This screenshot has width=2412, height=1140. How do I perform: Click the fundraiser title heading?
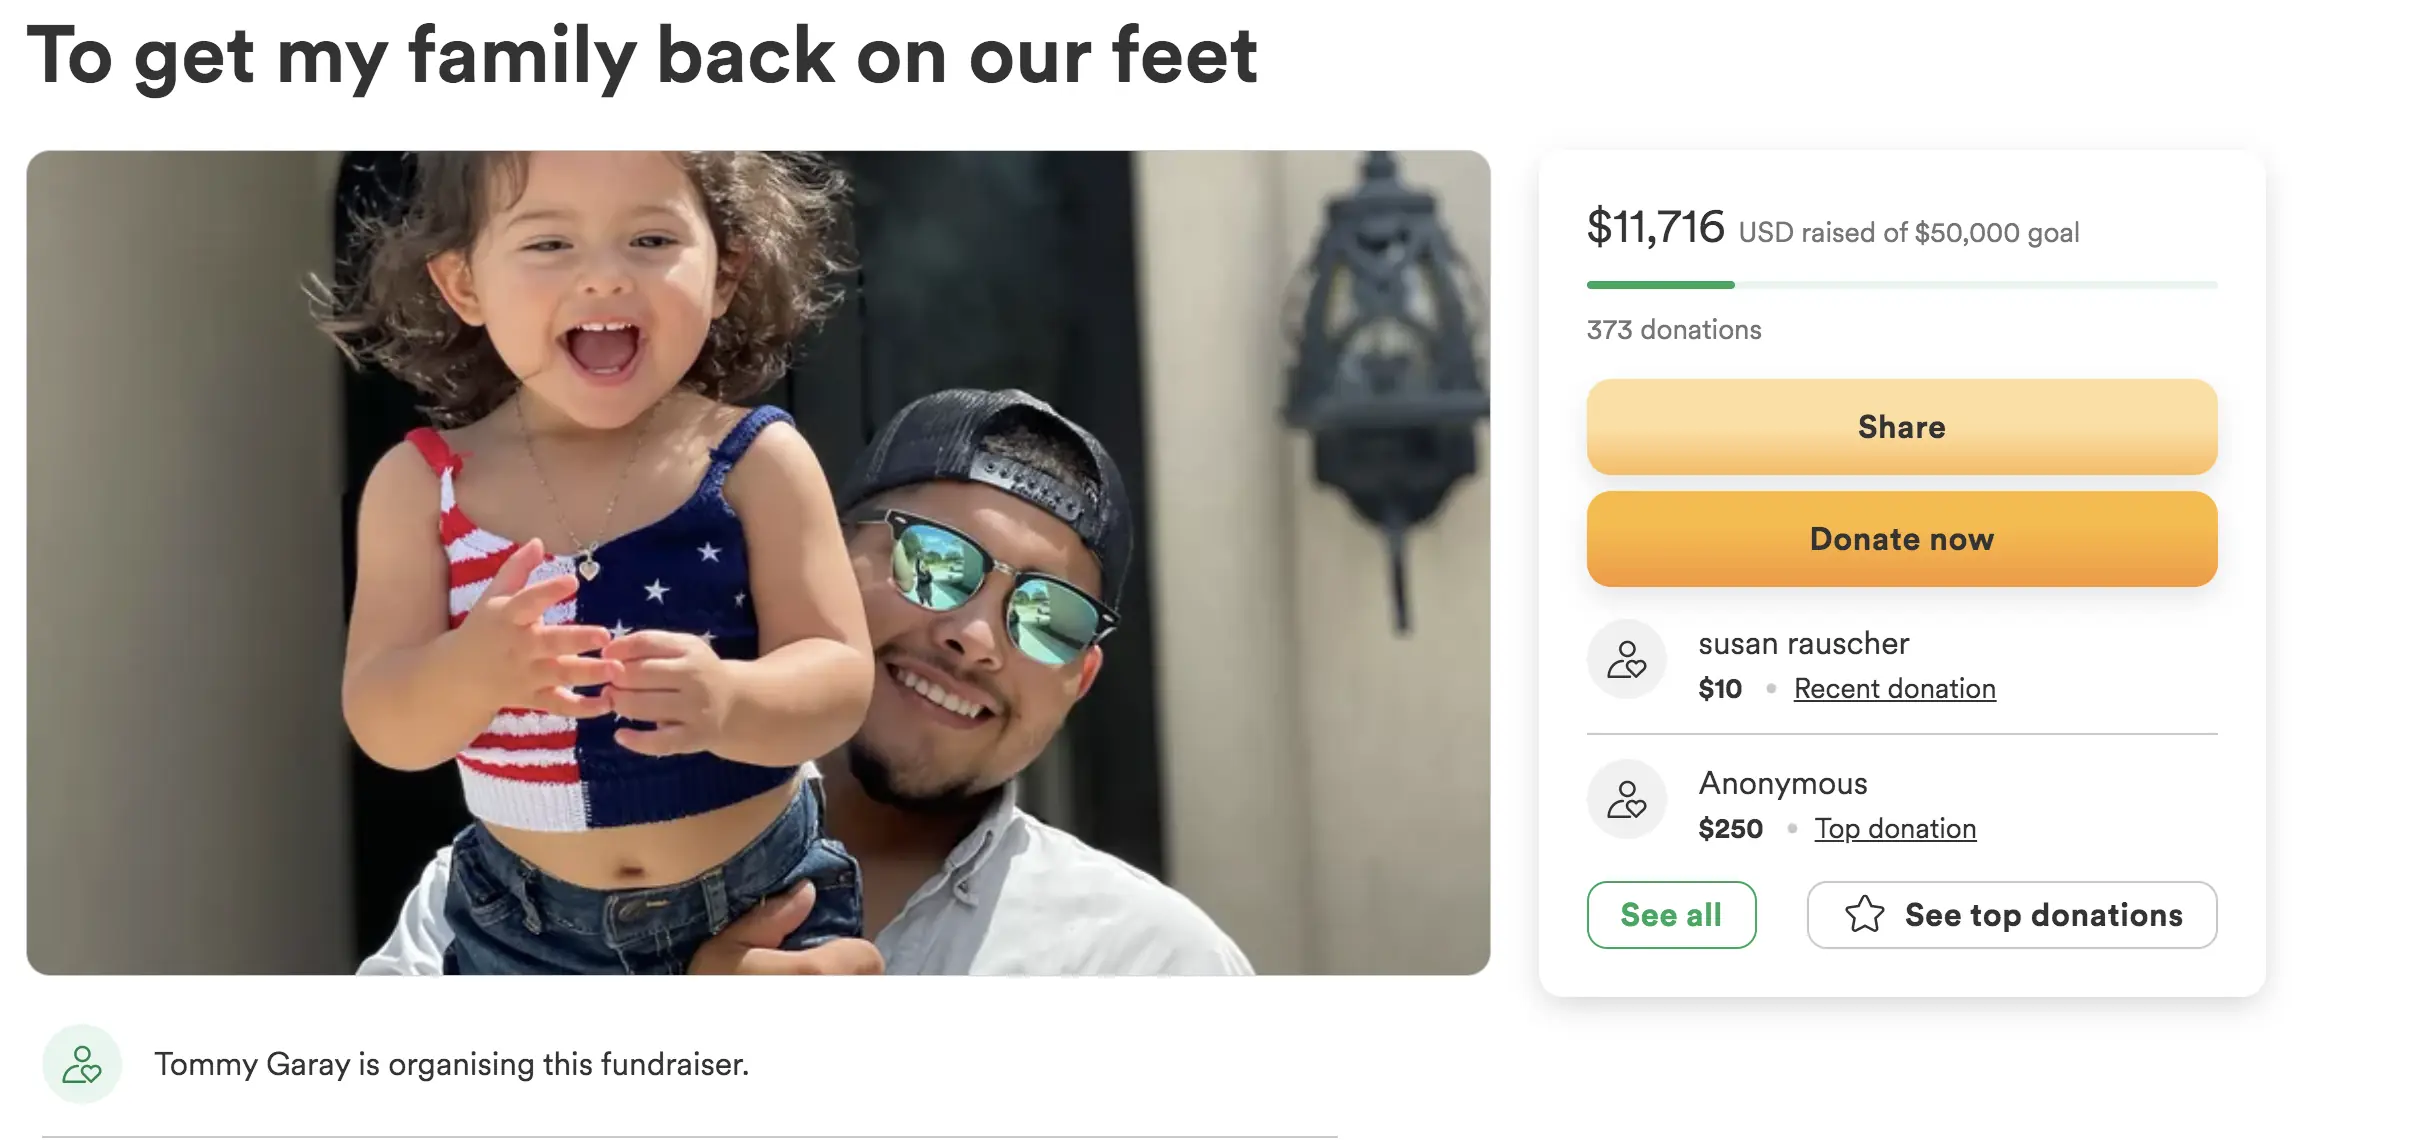pyautogui.click(x=642, y=56)
